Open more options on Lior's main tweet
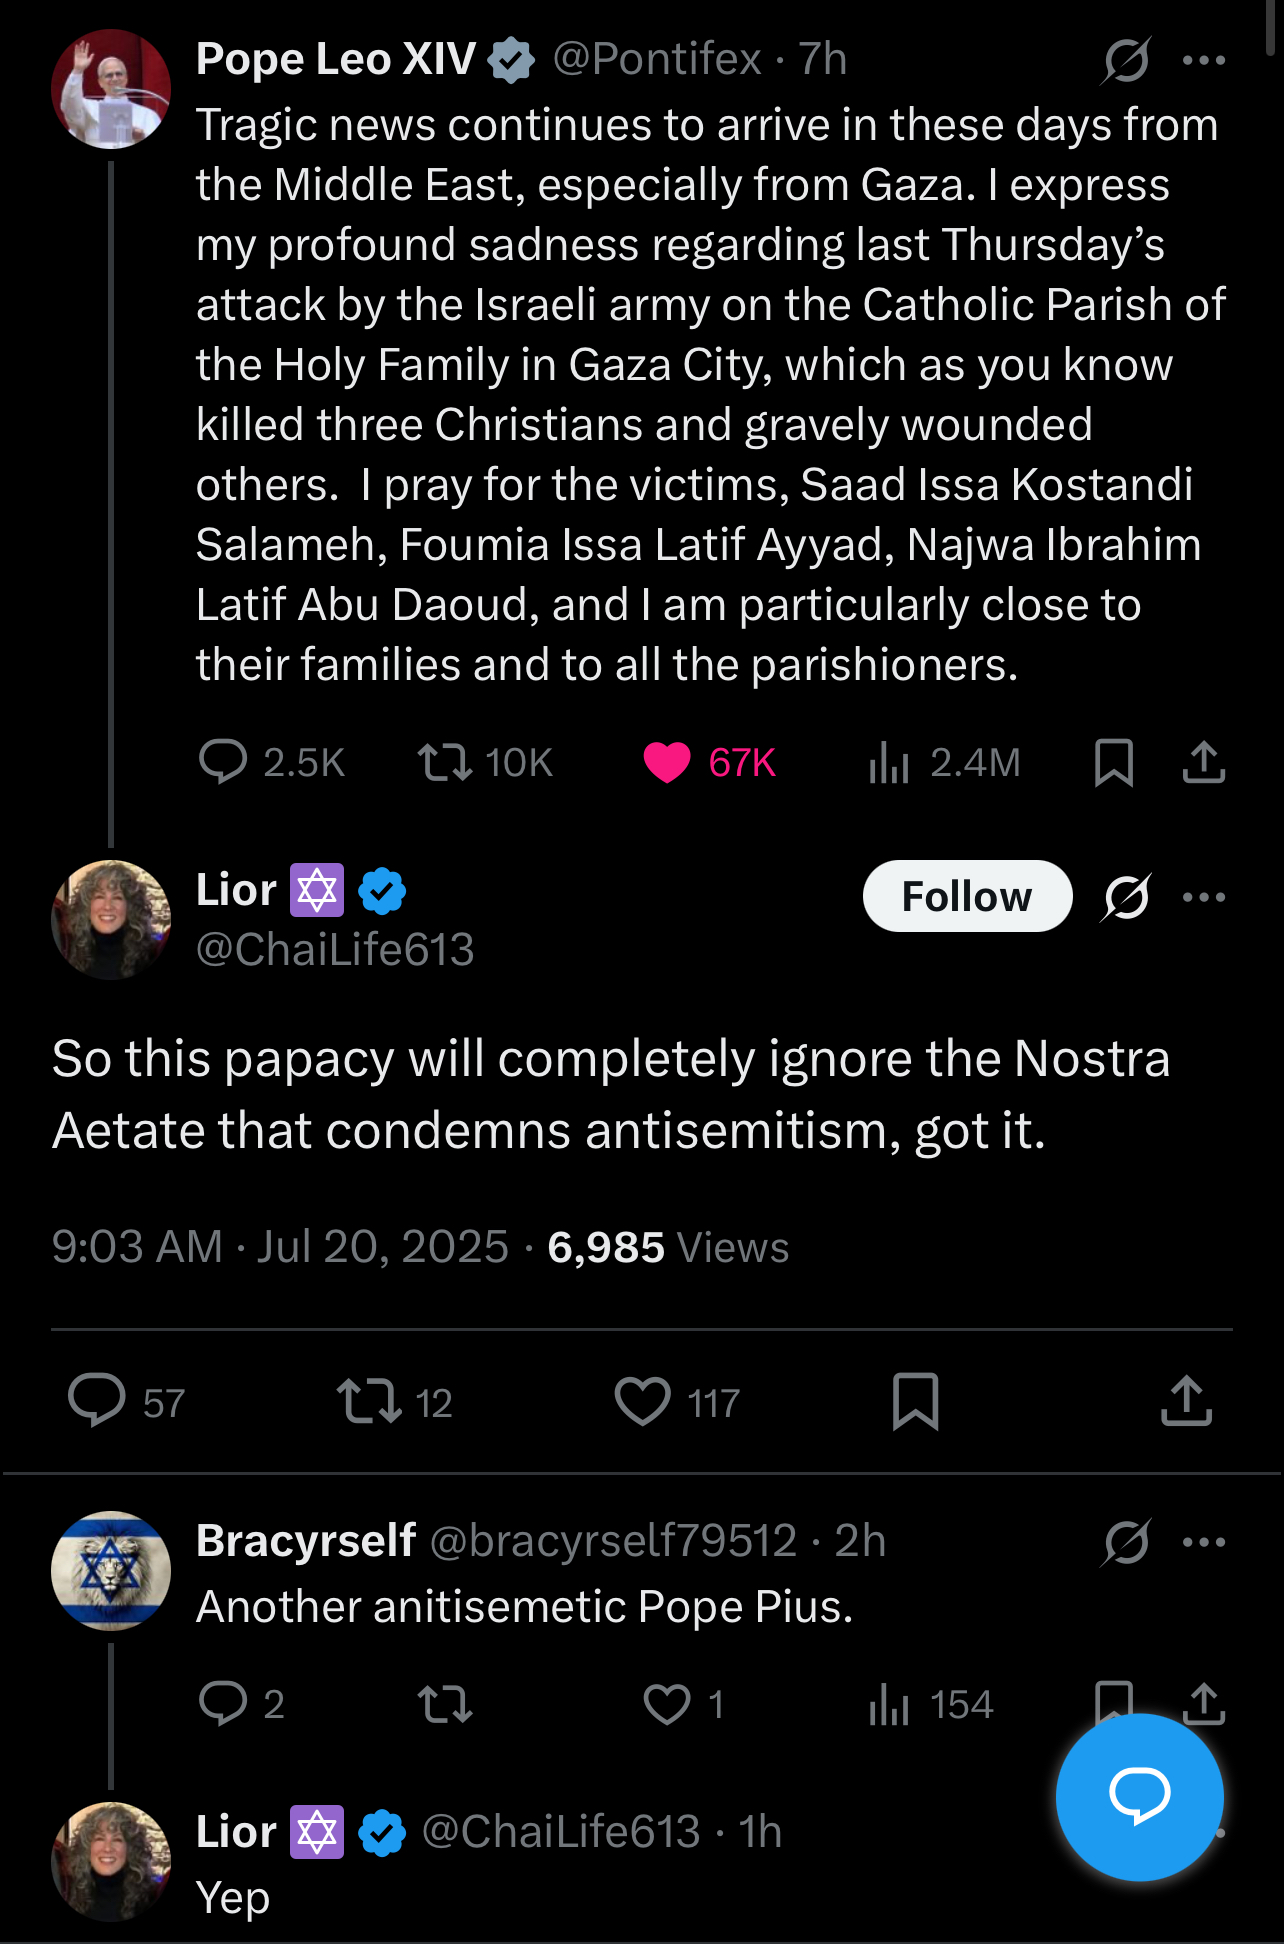 pos(1203,897)
